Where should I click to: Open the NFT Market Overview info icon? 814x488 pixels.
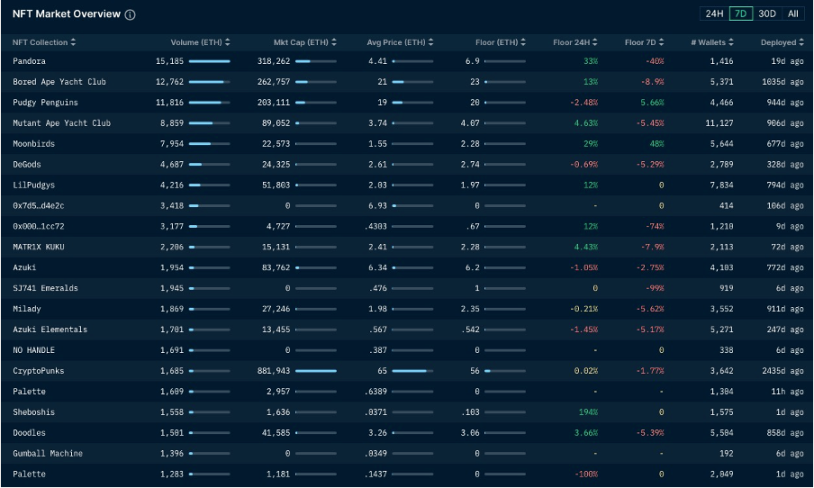[x=130, y=15]
